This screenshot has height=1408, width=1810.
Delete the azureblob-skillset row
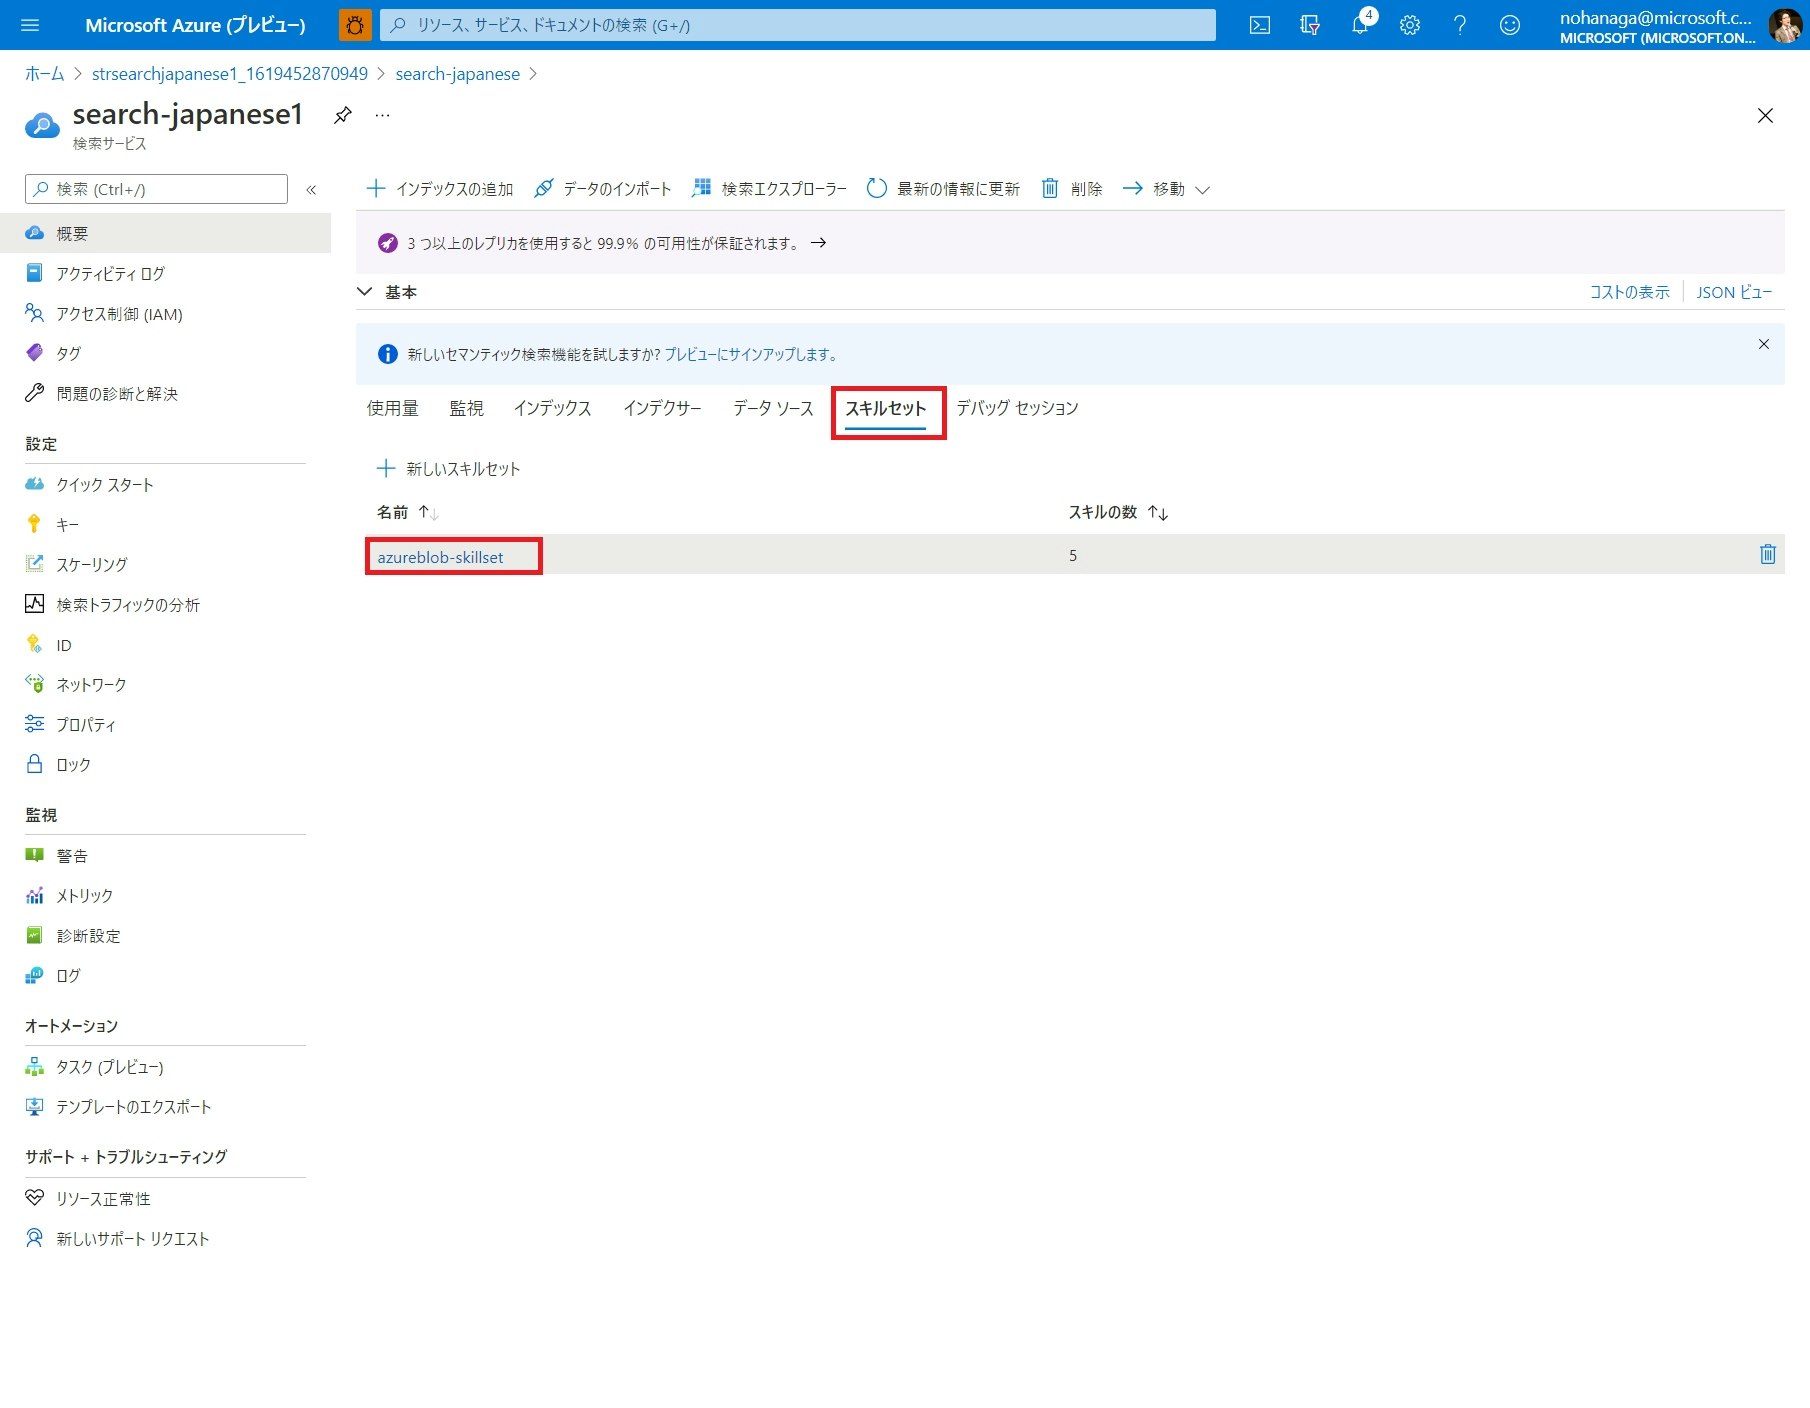coord(1767,554)
